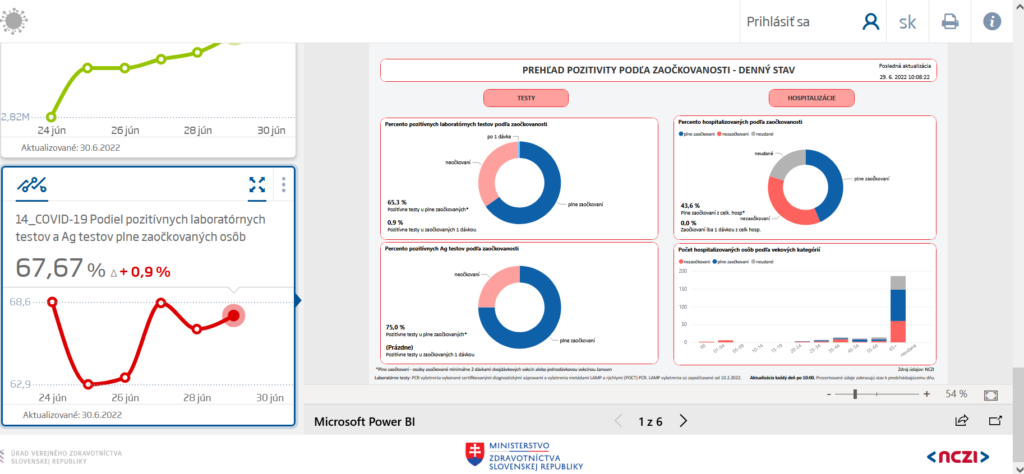
Task: Click the HOSPITALIZÁCIE button in report
Action: (x=812, y=98)
